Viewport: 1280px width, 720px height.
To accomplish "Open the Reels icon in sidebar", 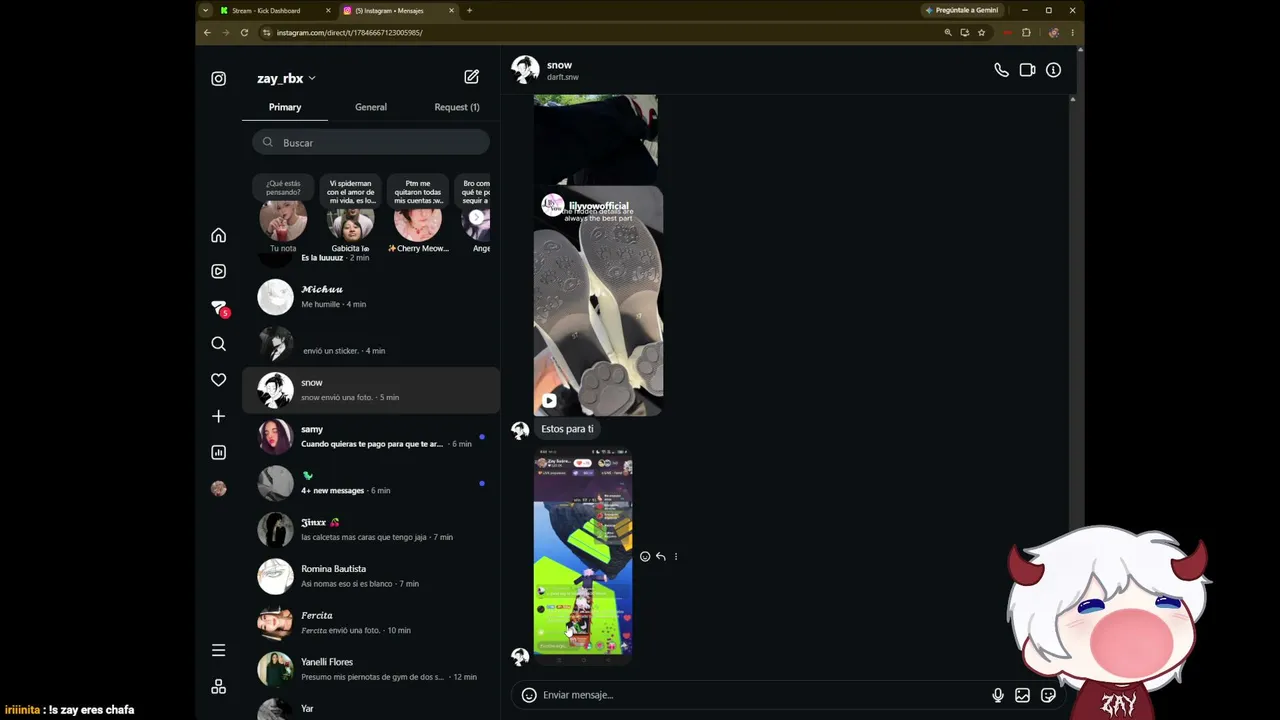I will [x=218, y=271].
